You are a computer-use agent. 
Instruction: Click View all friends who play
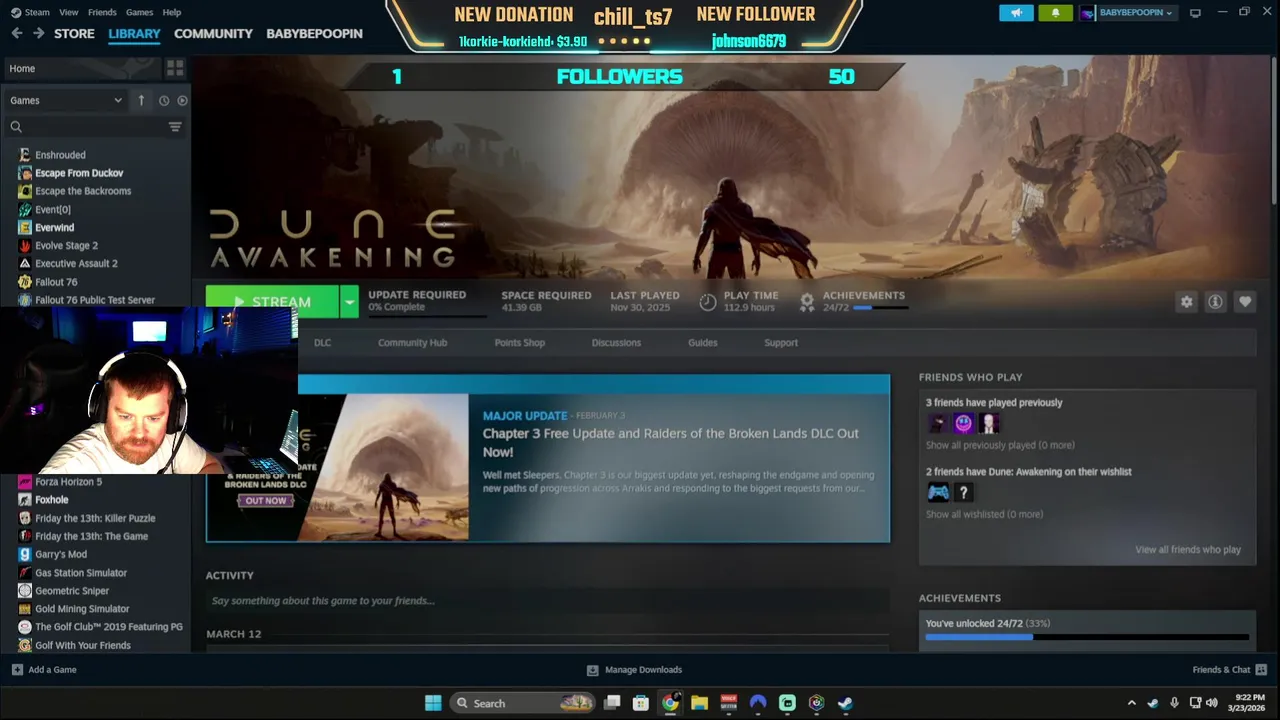[1188, 549]
